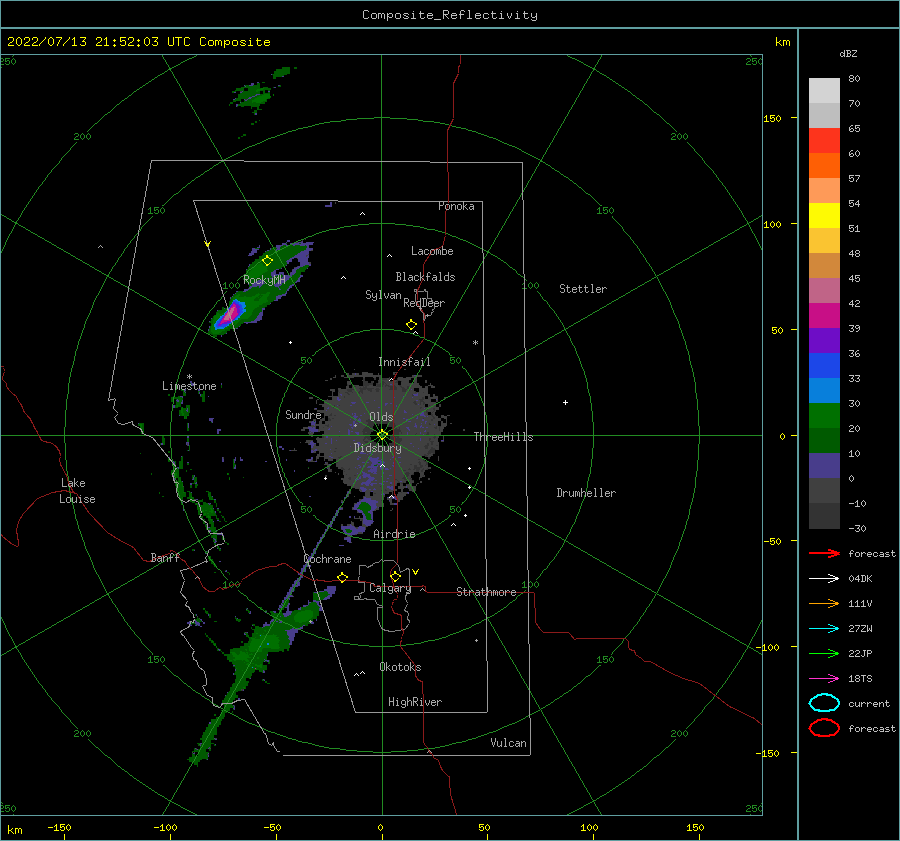Click the green 30-20 dBZ swatch
Image resolution: width=900 pixels, height=841 pixels.
824,416
